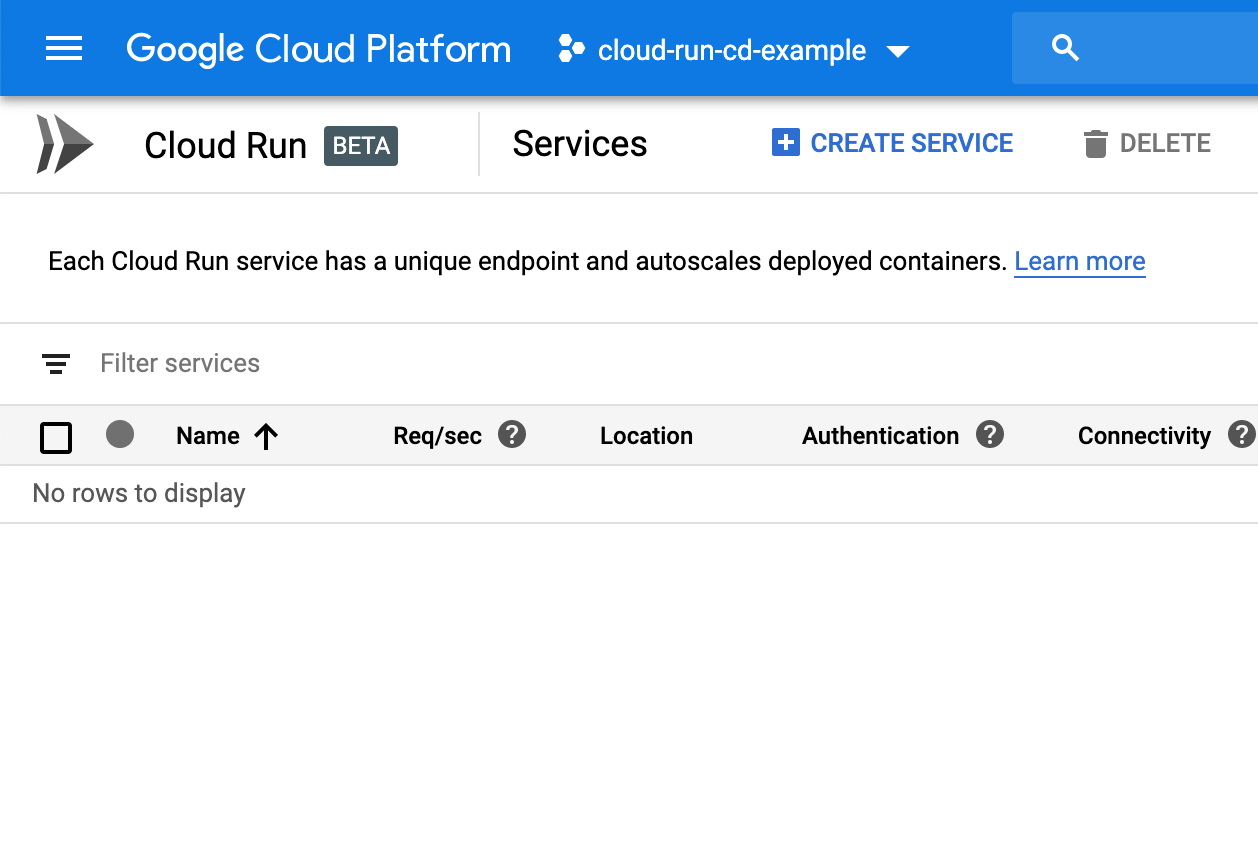Viewport: 1258px width, 864px height.
Task: Open the cloud-run-cd-example project selector
Action: click(x=734, y=50)
